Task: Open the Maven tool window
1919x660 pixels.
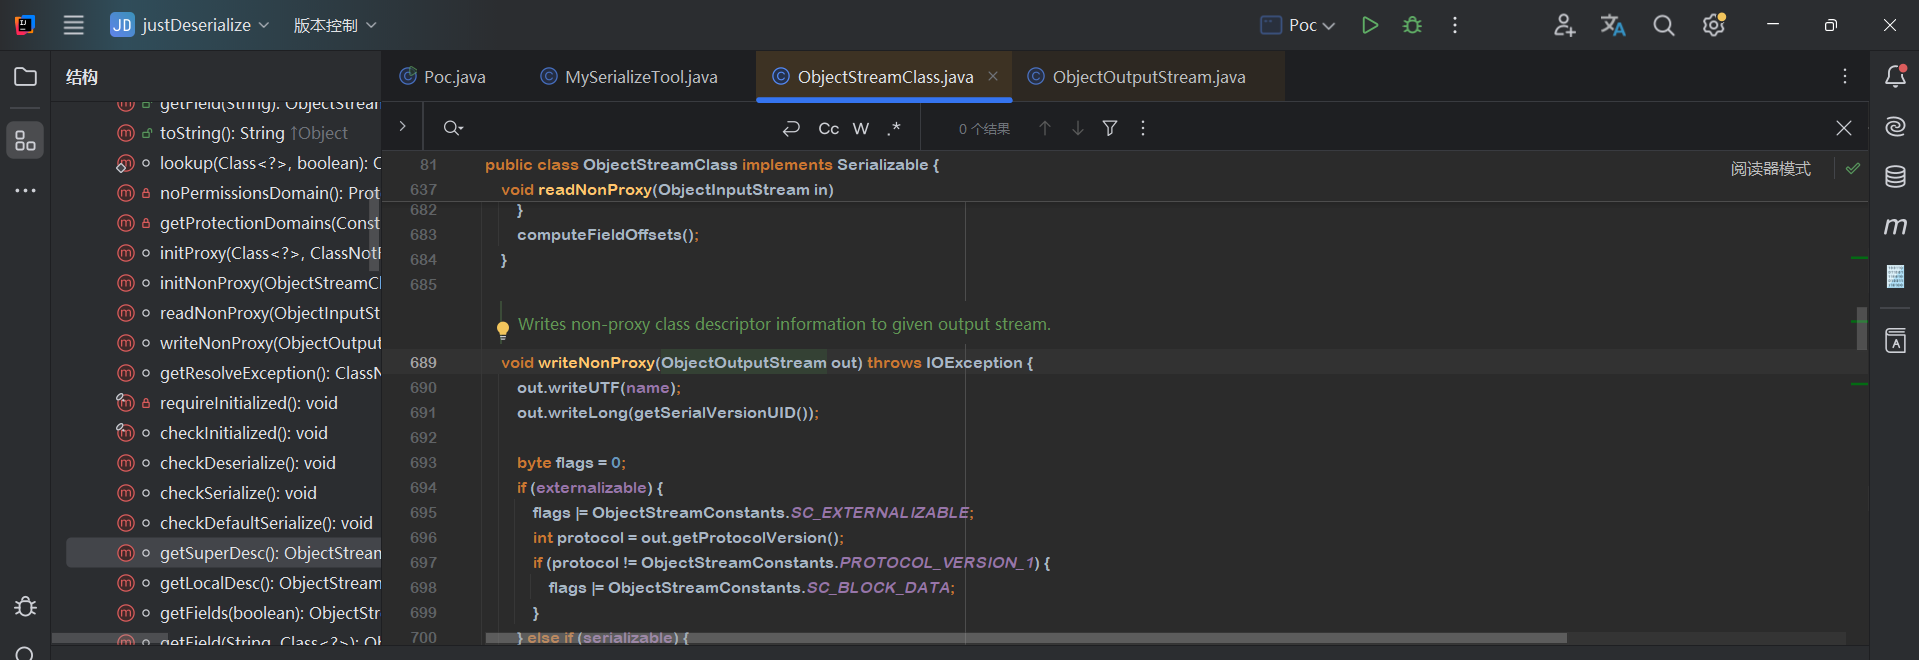Action: tap(1895, 227)
